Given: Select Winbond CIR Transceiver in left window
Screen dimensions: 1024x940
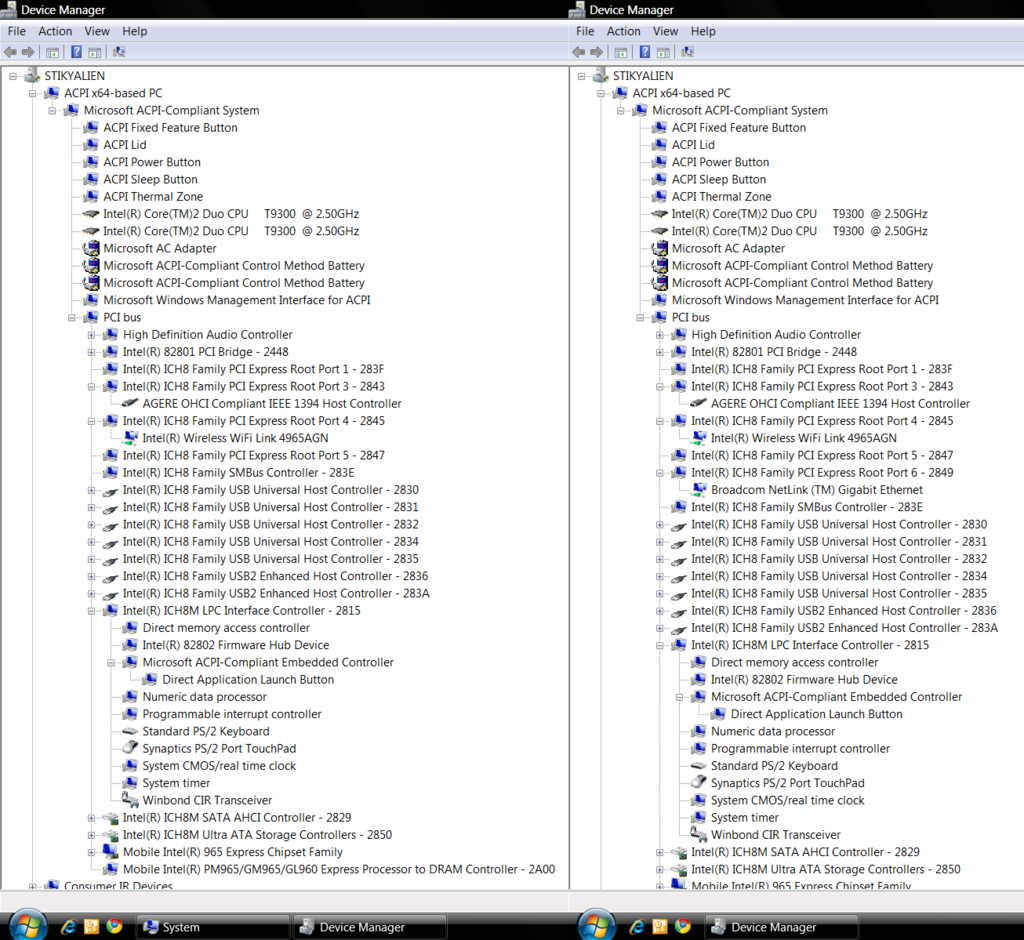Looking at the screenshot, I should (206, 800).
